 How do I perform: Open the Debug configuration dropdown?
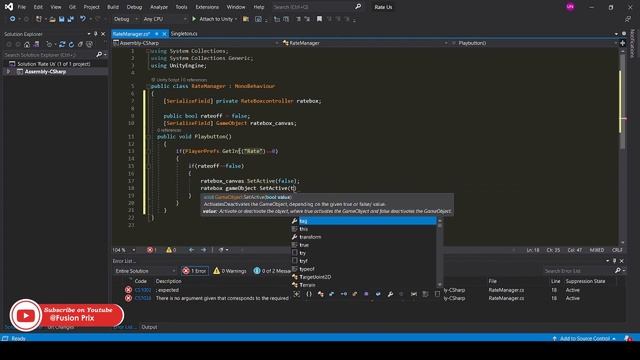coord(125,19)
